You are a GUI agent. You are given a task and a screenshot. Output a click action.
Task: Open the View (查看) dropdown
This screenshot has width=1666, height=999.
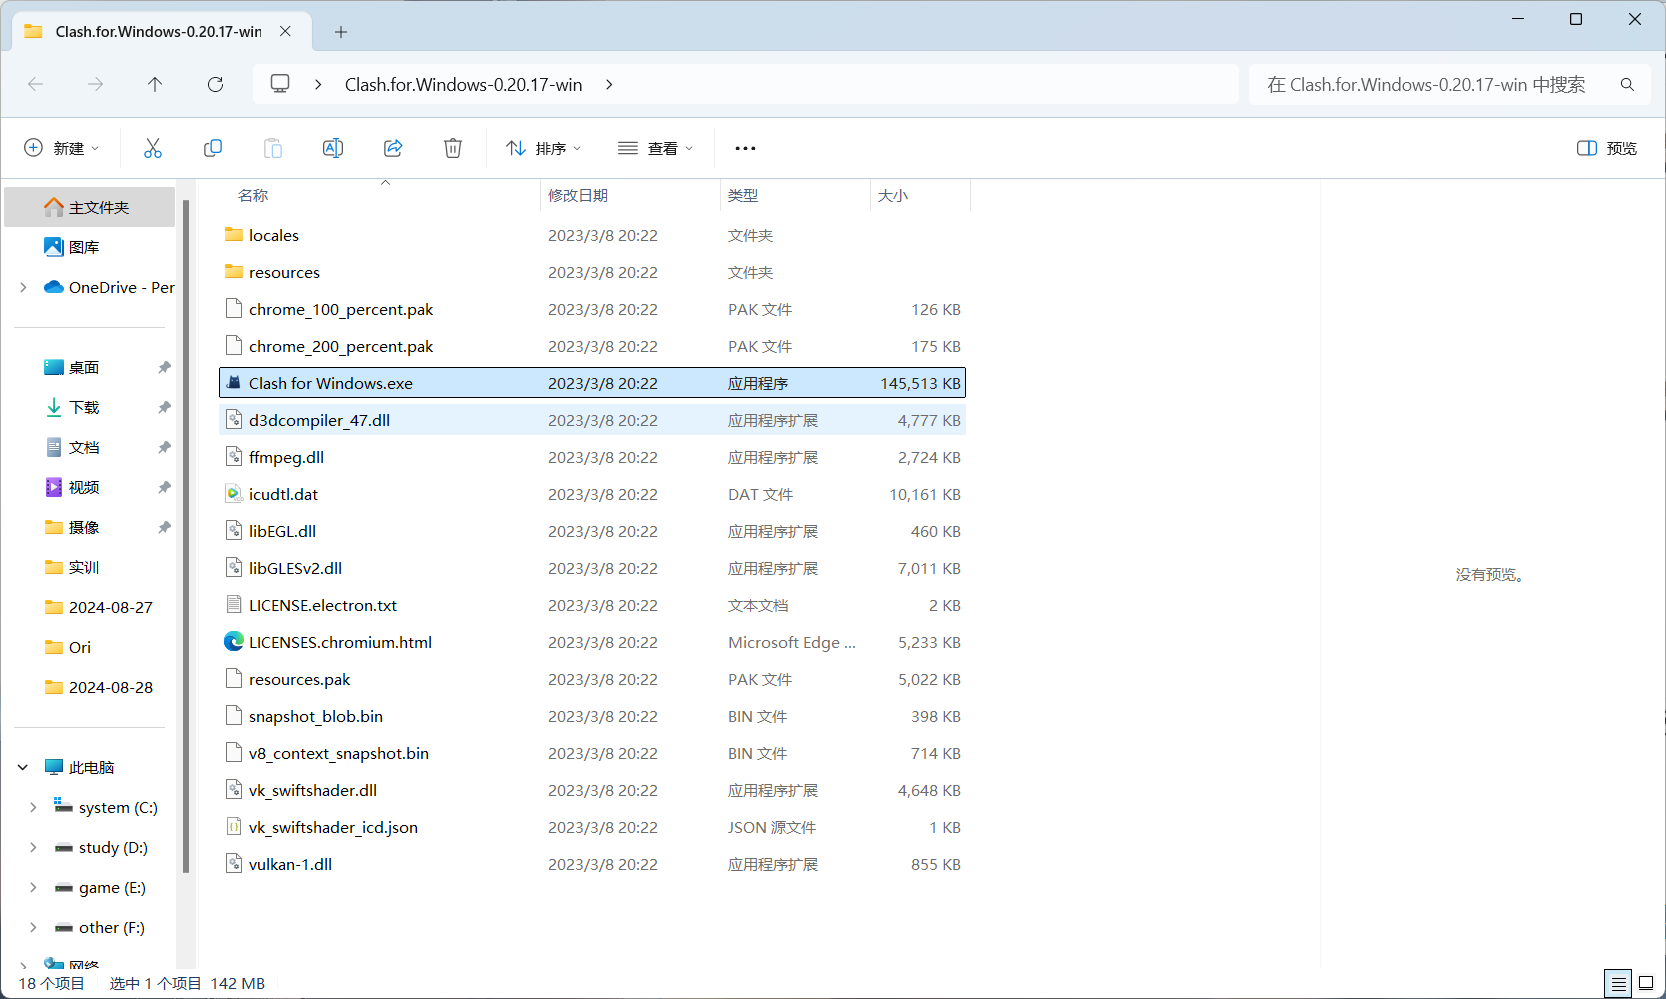tap(655, 148)
